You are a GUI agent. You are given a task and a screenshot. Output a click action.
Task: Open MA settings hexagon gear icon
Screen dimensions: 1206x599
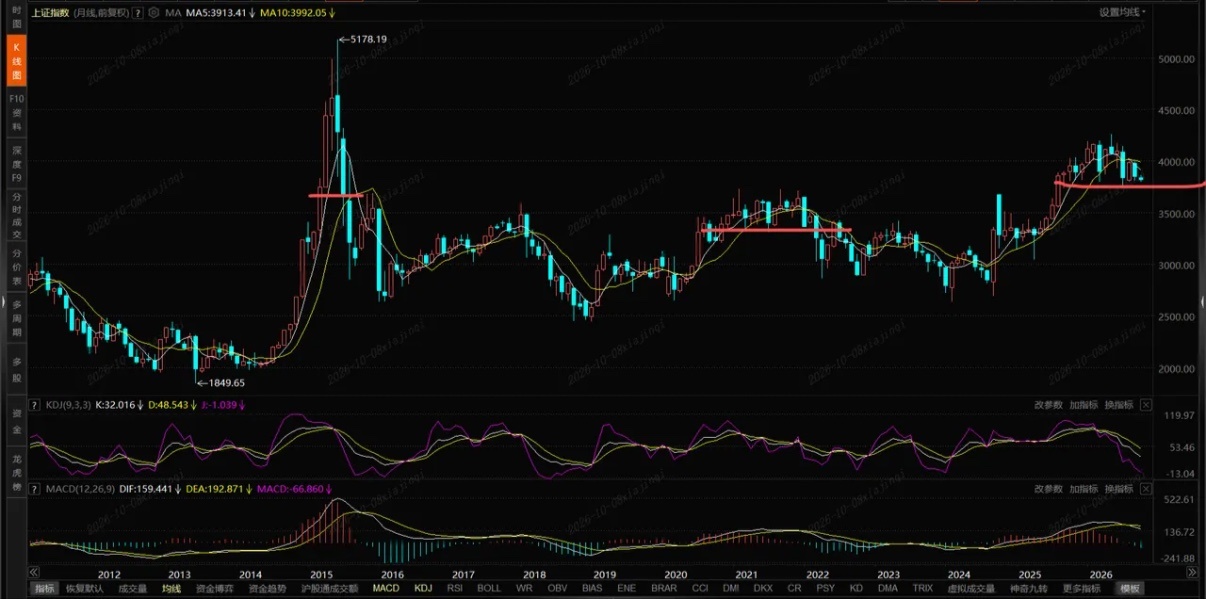click(152, 14)
